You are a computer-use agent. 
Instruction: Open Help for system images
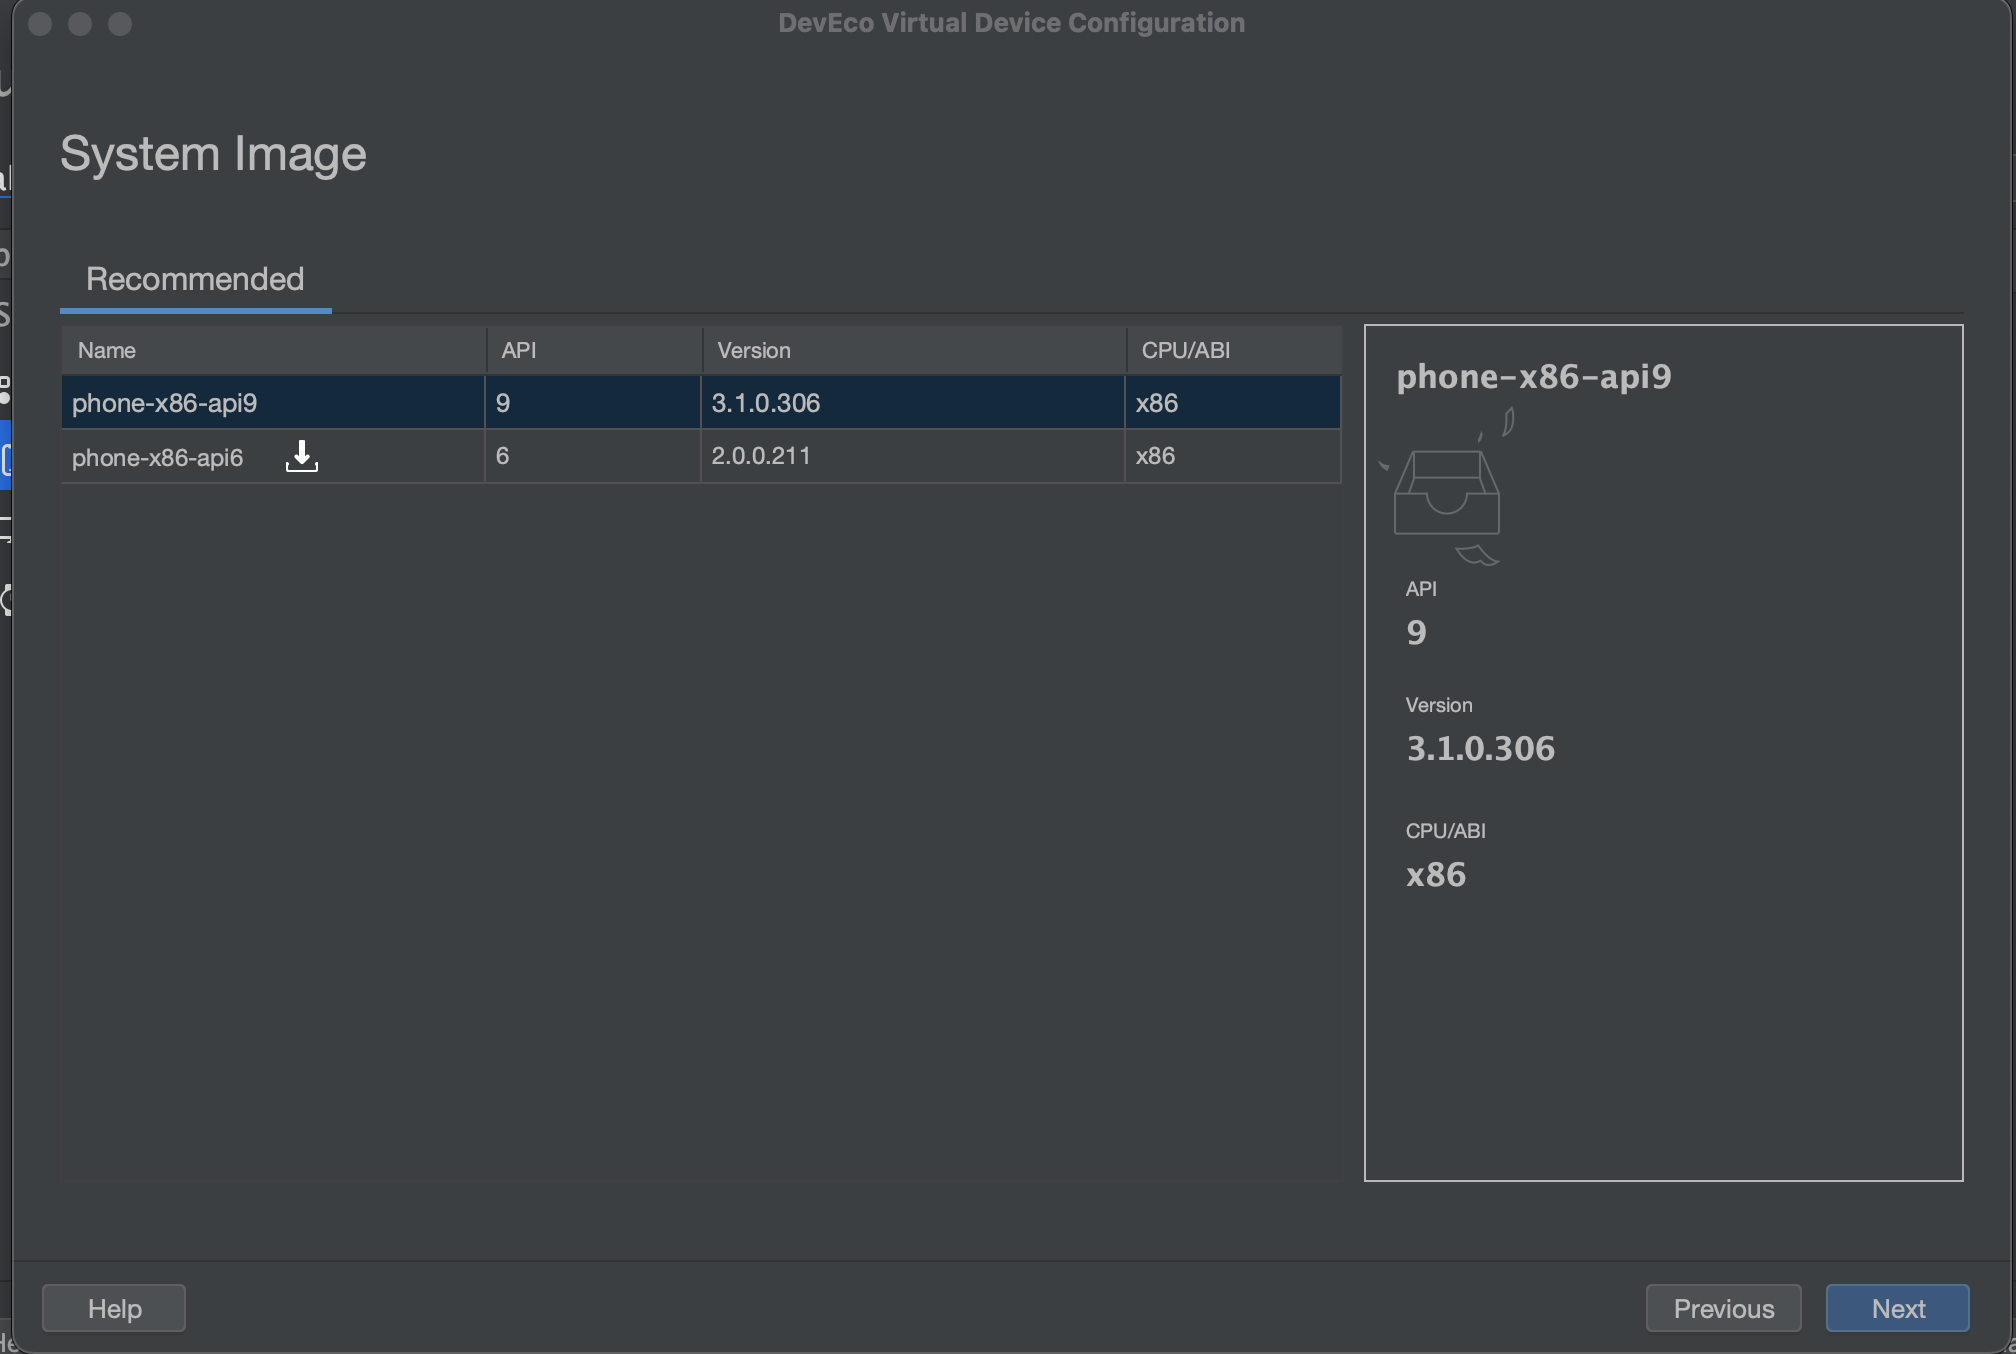(x=114, y=1308)
